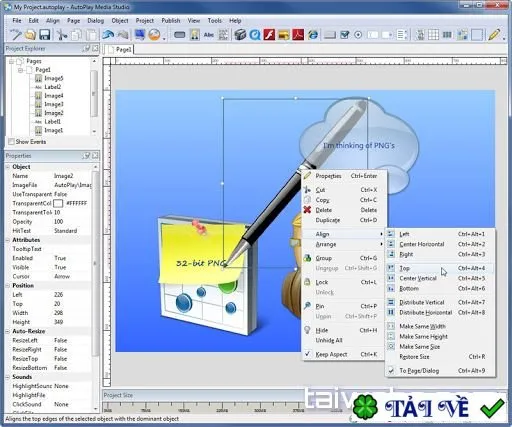
Task: Choose Center Horizontal in Align submenu
Action: [x=440, y=244]
